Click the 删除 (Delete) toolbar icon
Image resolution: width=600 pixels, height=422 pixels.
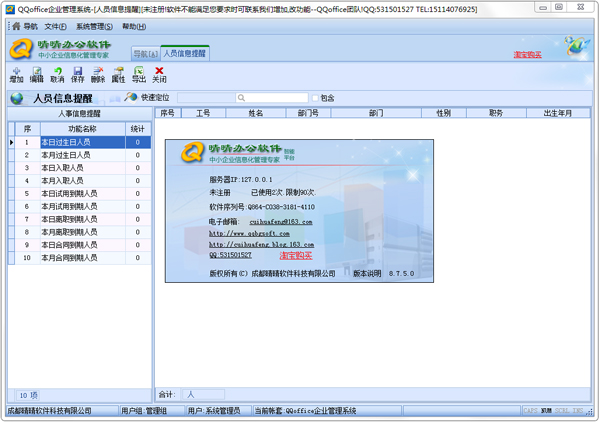coord(98,75)
